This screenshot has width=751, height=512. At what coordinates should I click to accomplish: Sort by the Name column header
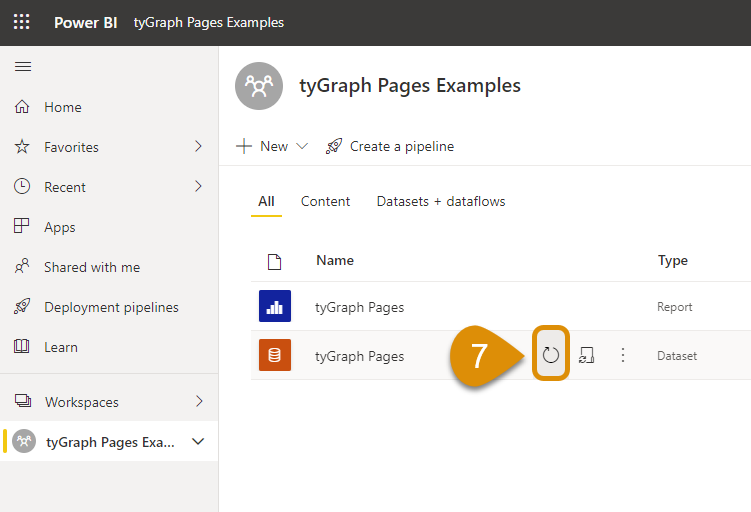click(335, 260)
